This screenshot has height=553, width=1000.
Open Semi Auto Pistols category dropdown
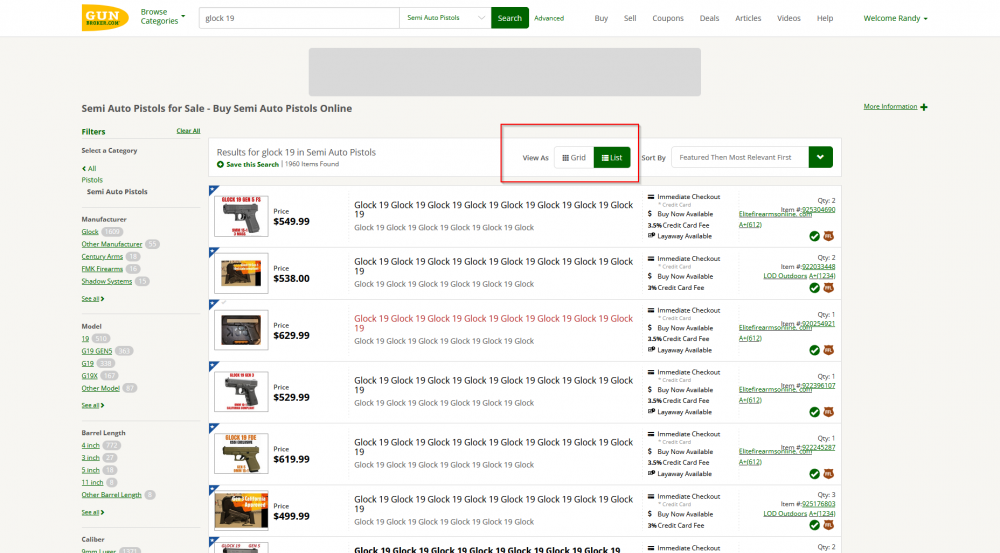[x=445, y=18]
